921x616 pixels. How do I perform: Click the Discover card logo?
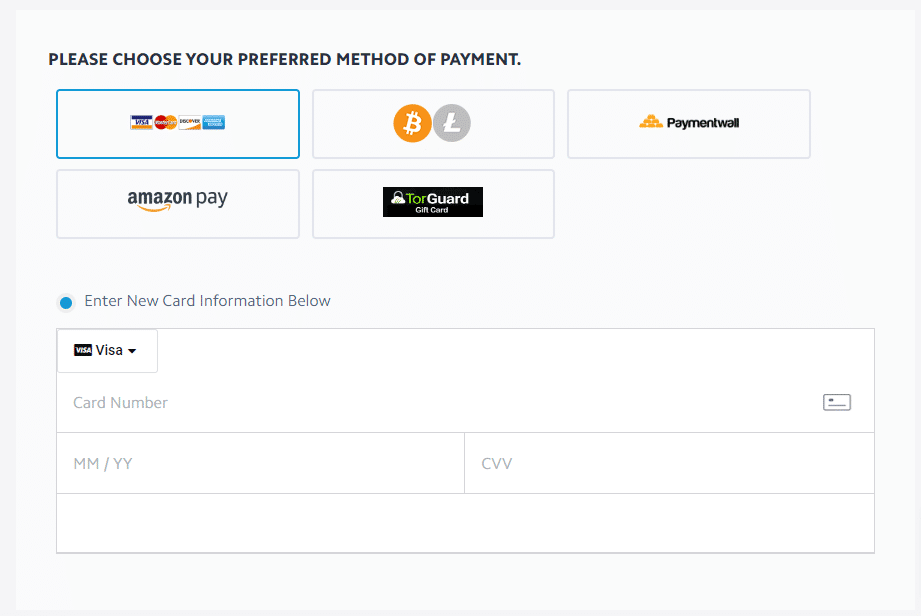[189, 122]
